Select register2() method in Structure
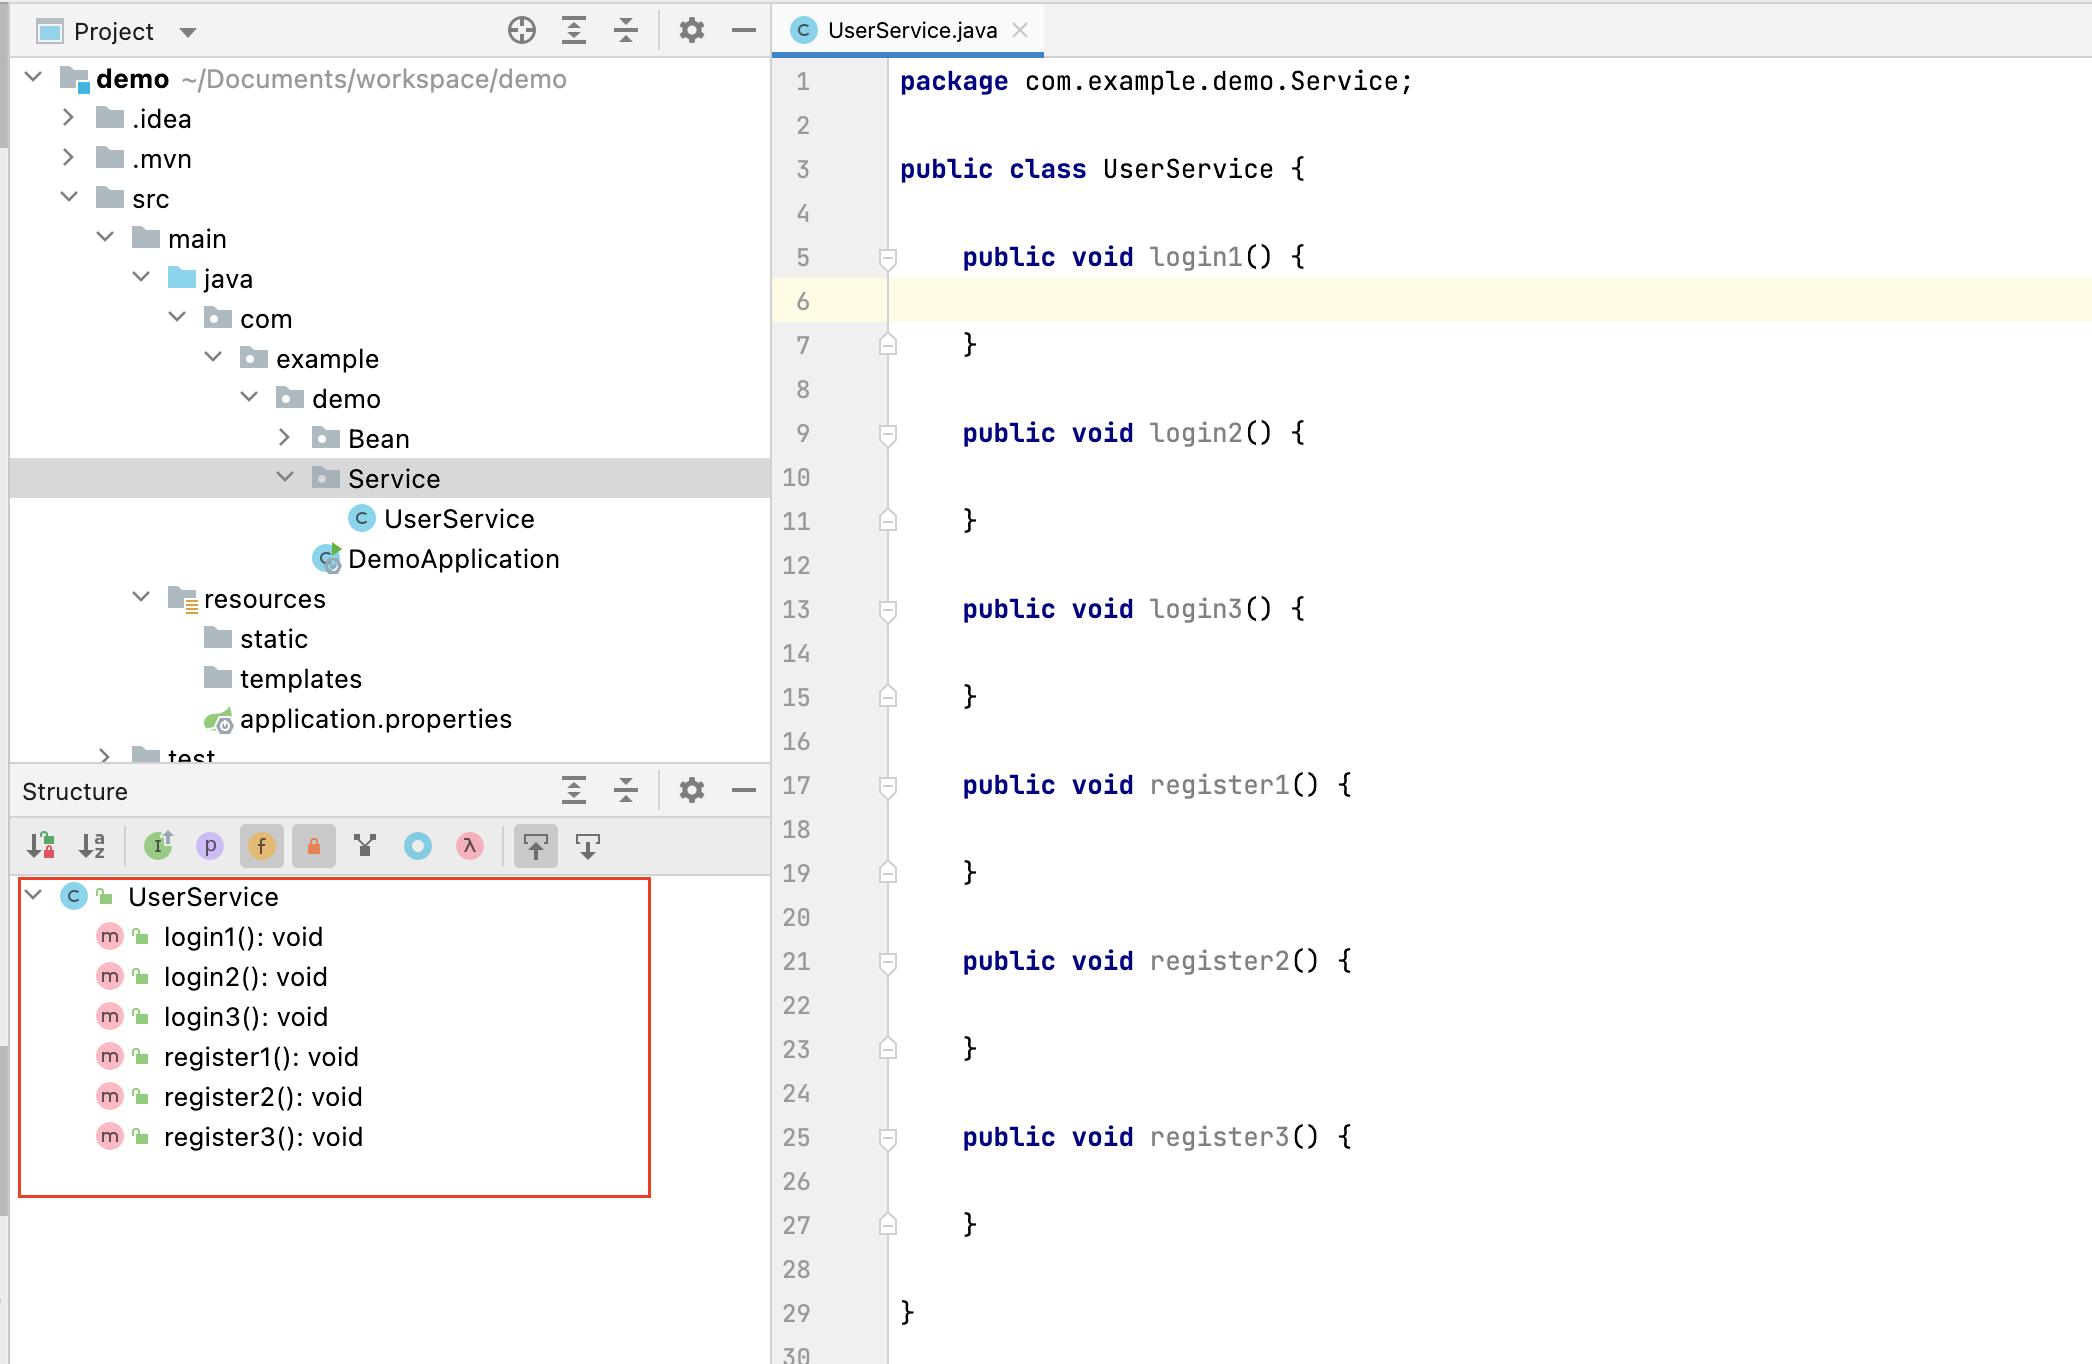 [262, 1097]
